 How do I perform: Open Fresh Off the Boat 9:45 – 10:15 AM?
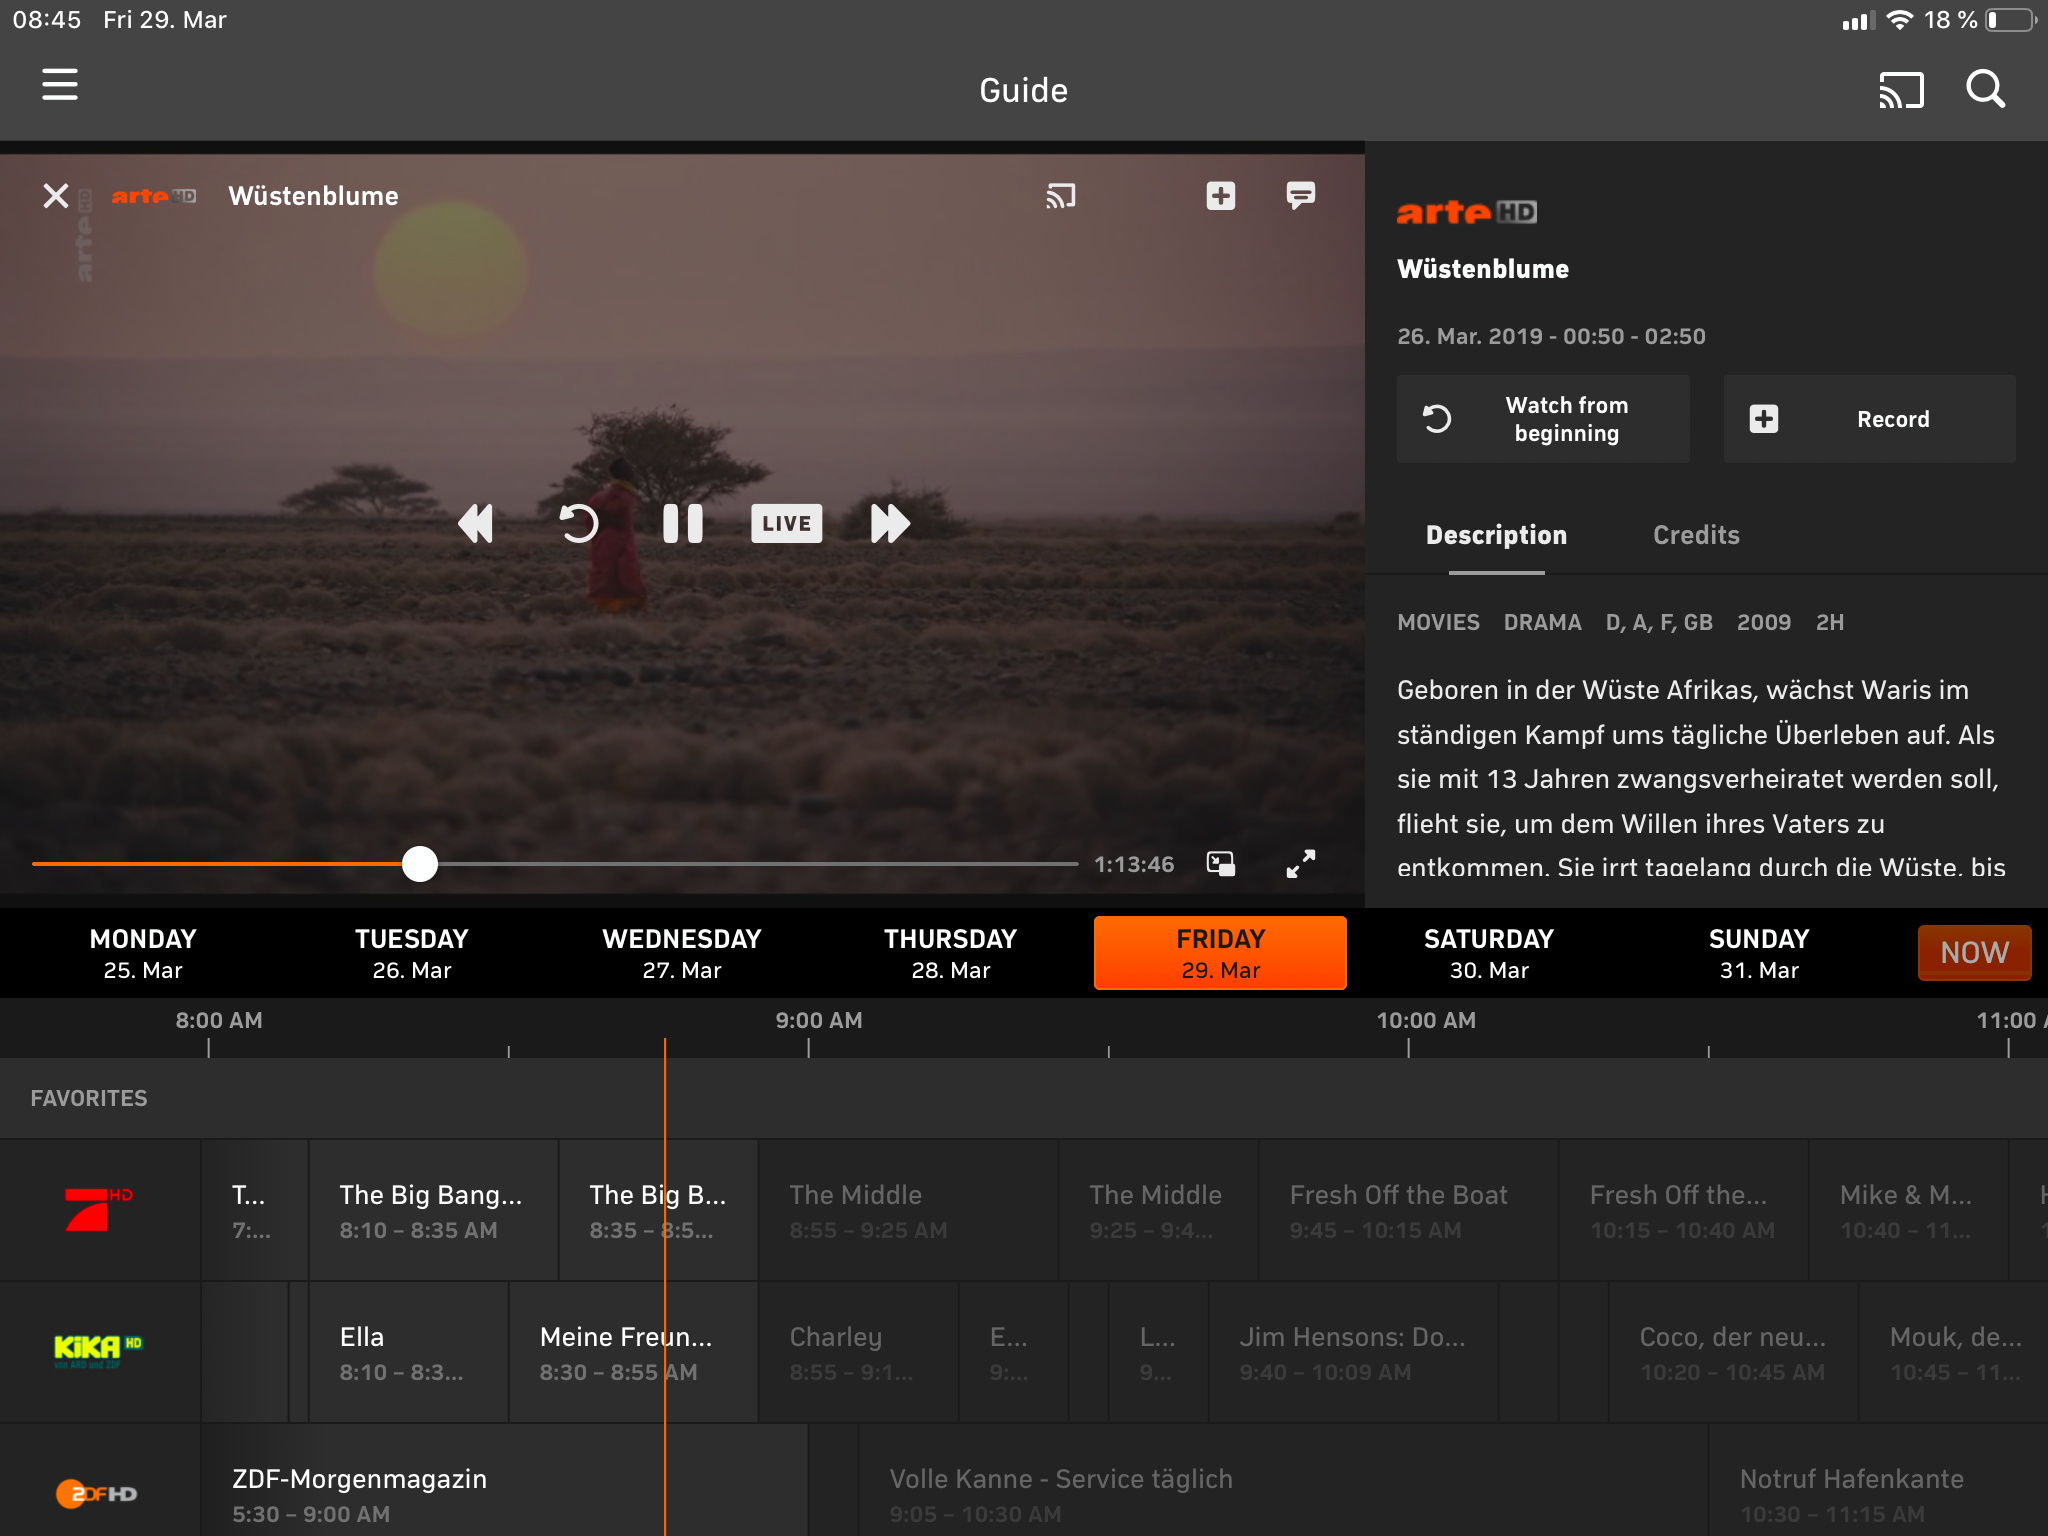(x=1408, y=1211)
